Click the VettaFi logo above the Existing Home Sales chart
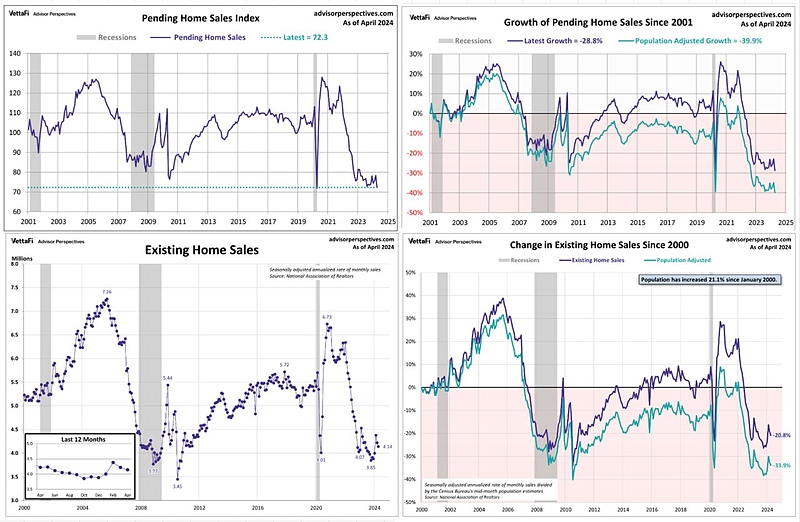This screenshot has height=522, width=800. (x=22, y=241)
